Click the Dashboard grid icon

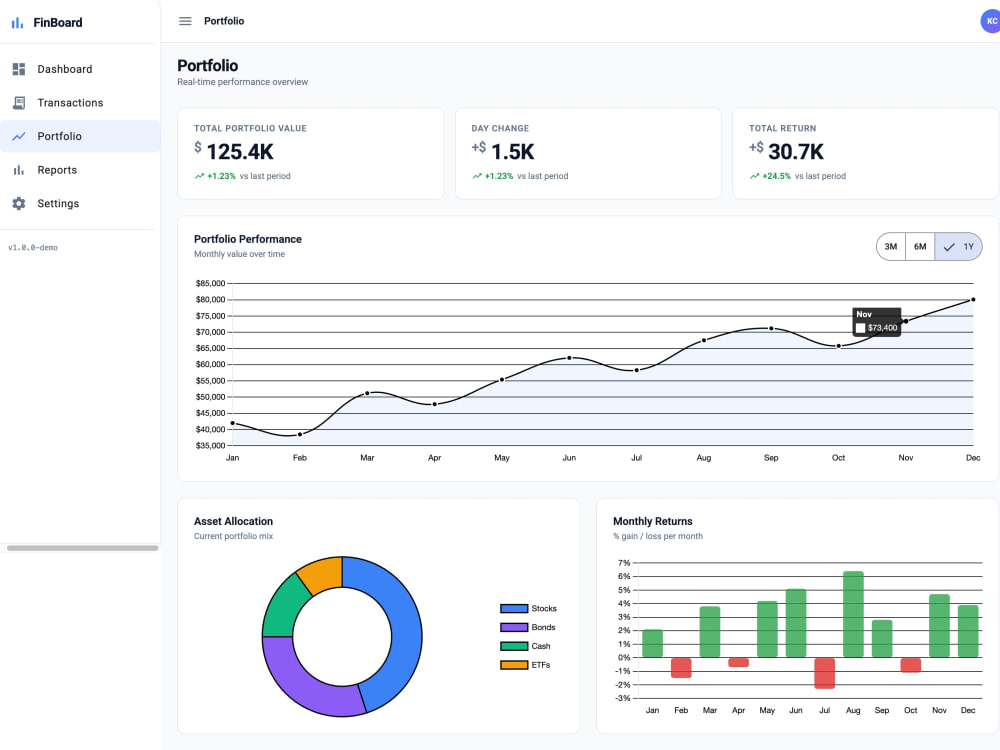pos(19,69)
